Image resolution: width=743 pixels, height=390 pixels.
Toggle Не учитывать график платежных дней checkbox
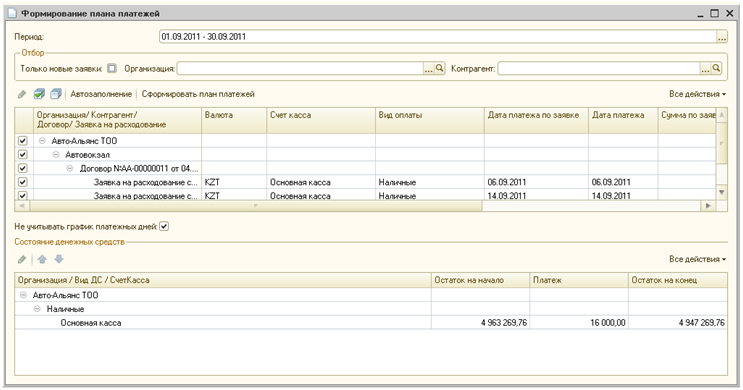(x=164, y=227)
